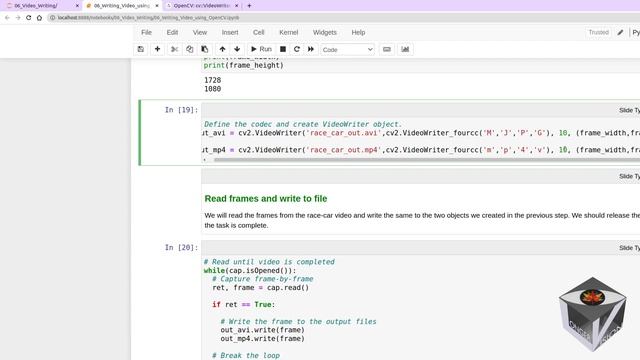Click the horizontal scrollbar in cell 19
The image size is (640, 360).
tap(427, 160)
